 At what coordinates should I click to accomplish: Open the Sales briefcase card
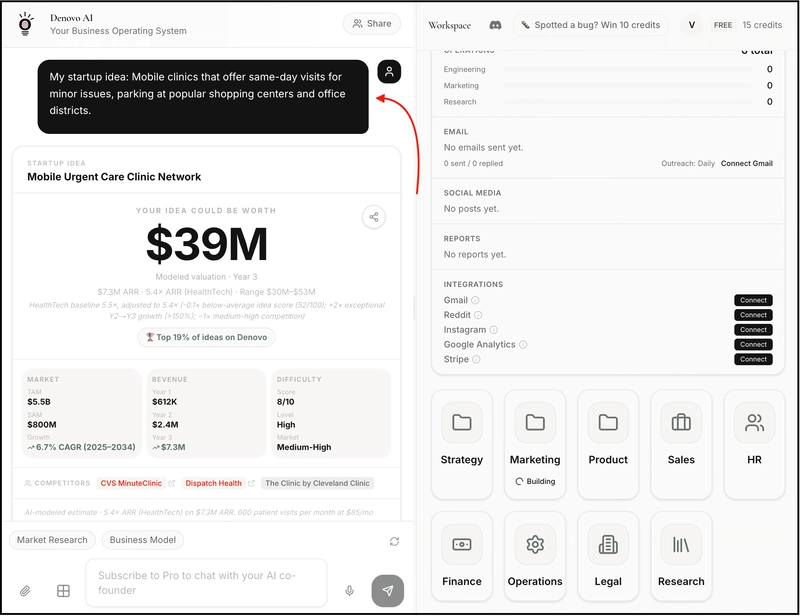[681, 444]
